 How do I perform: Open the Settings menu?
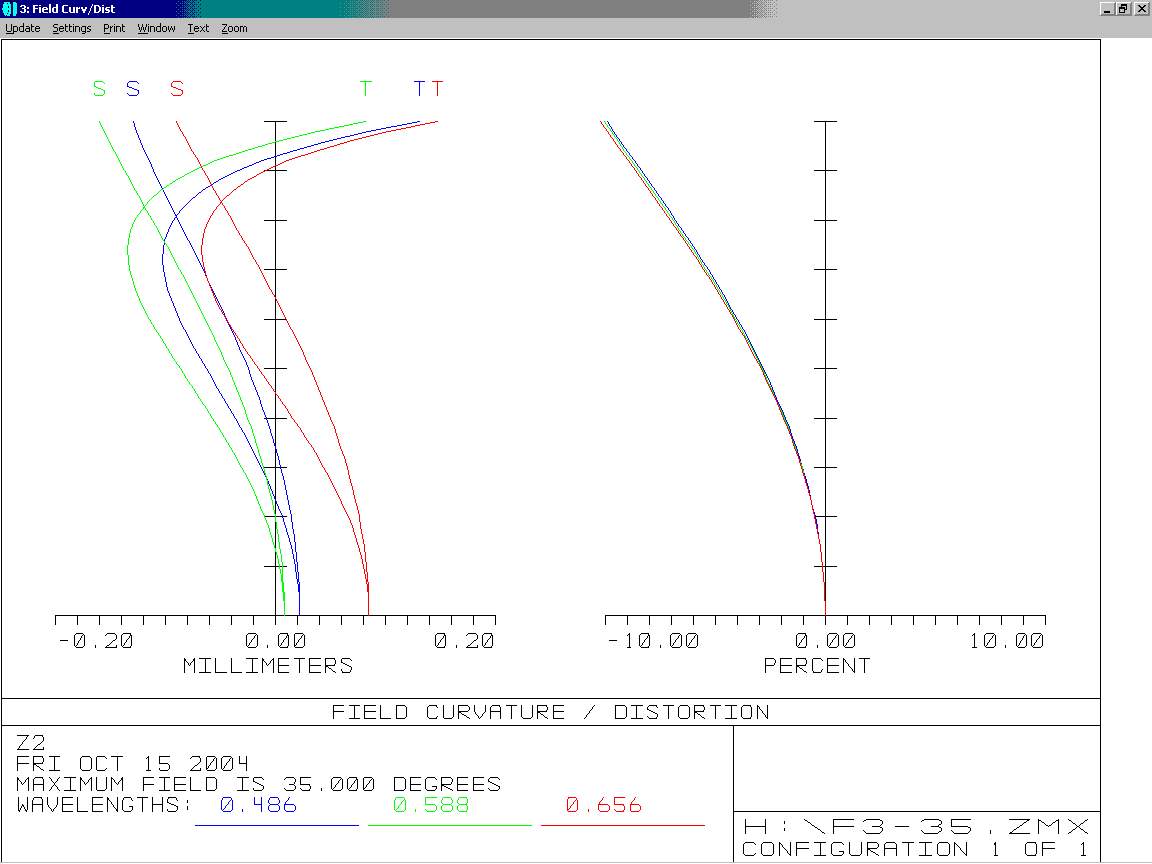click(x=72, y=28)
